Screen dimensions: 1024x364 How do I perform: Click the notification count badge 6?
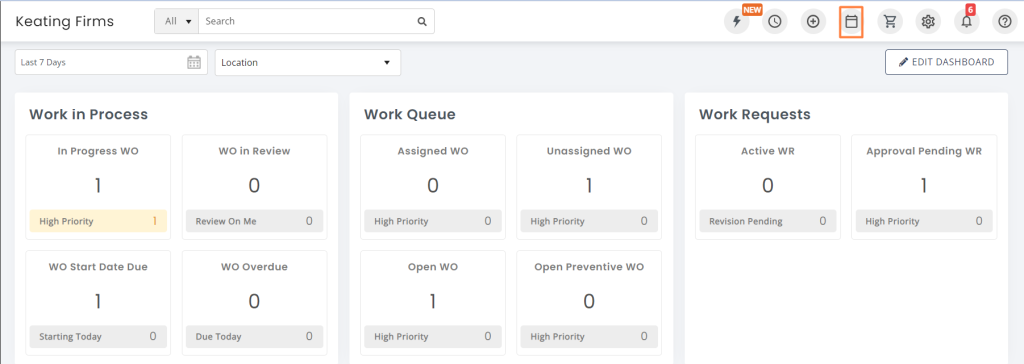pyautogui.click(x=970, y=10)
